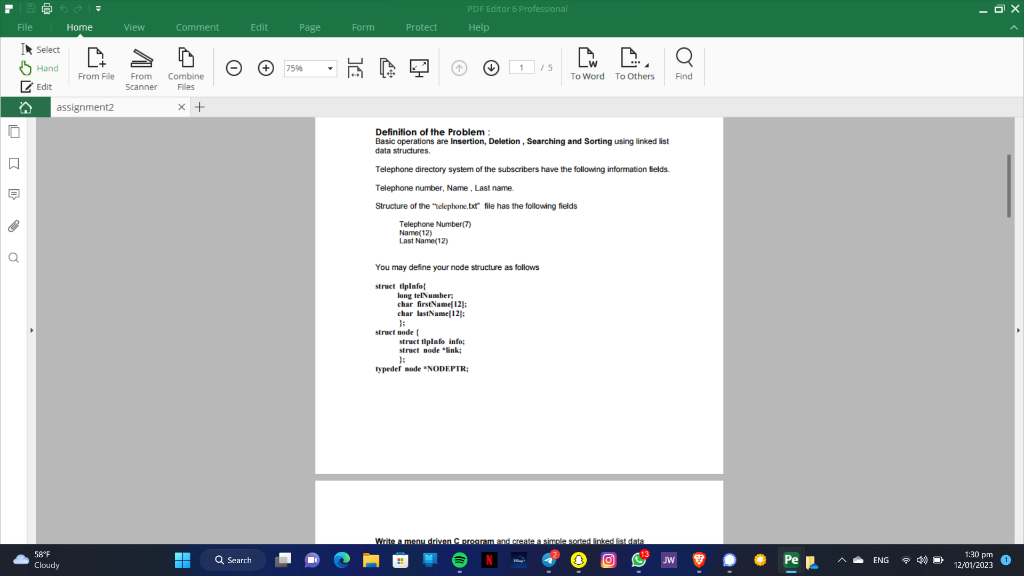
Task: Open the Edit ribbon tab
Action: pyautogui.click(x=259, y=27)
